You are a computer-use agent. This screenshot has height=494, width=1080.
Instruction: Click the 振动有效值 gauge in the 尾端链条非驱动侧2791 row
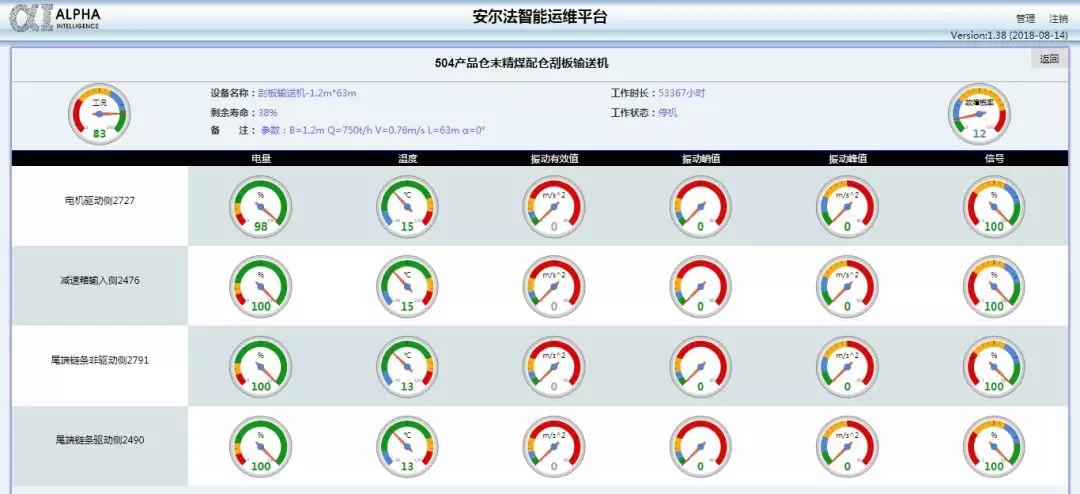553,366
